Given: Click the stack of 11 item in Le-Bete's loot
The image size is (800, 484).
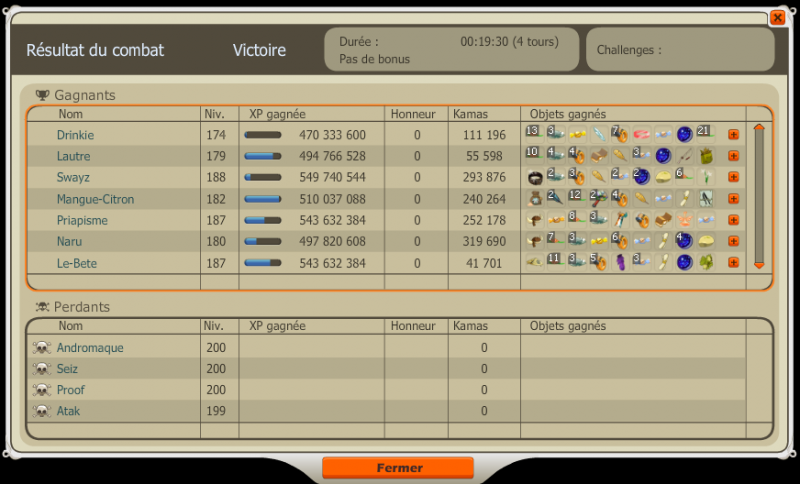Looking at the screenshot, I should coord(556,263).
